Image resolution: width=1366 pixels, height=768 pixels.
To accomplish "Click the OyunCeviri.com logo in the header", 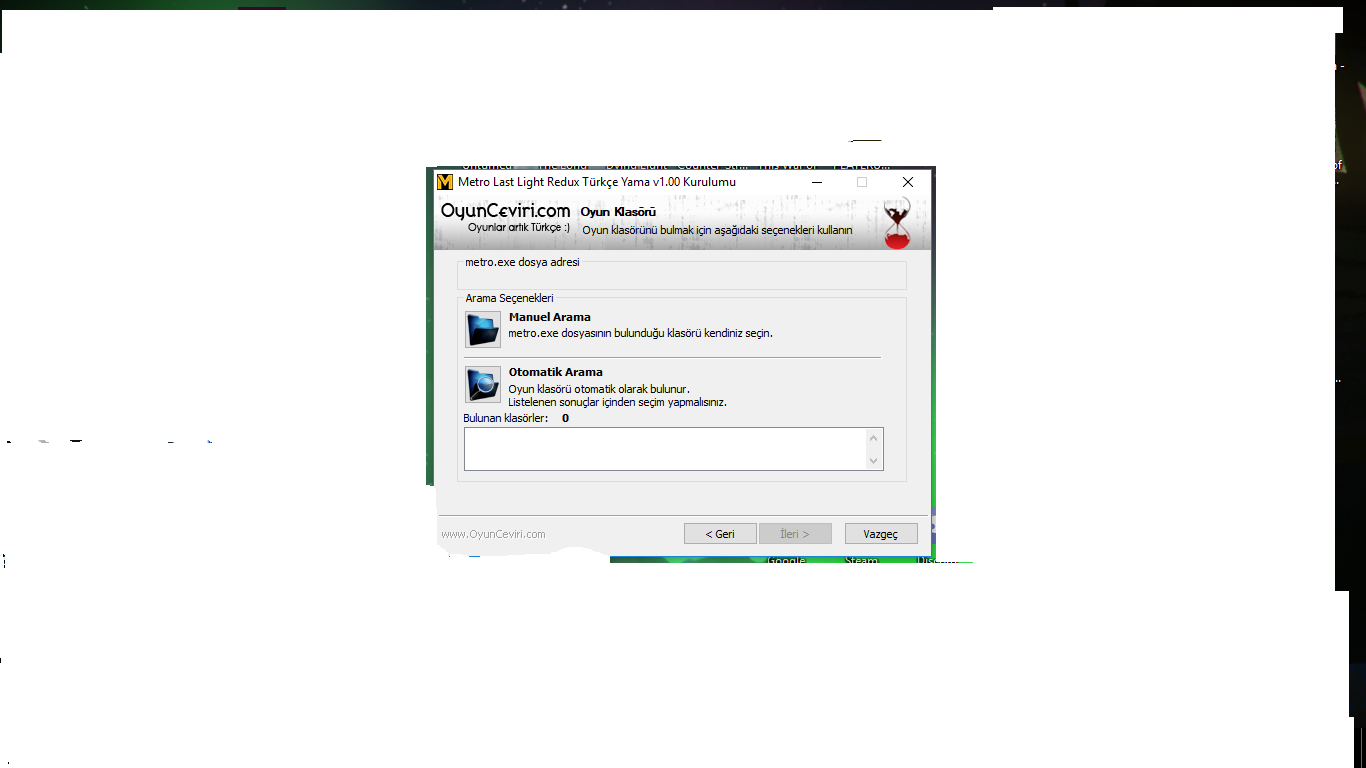I will click(x=506, y=218).
